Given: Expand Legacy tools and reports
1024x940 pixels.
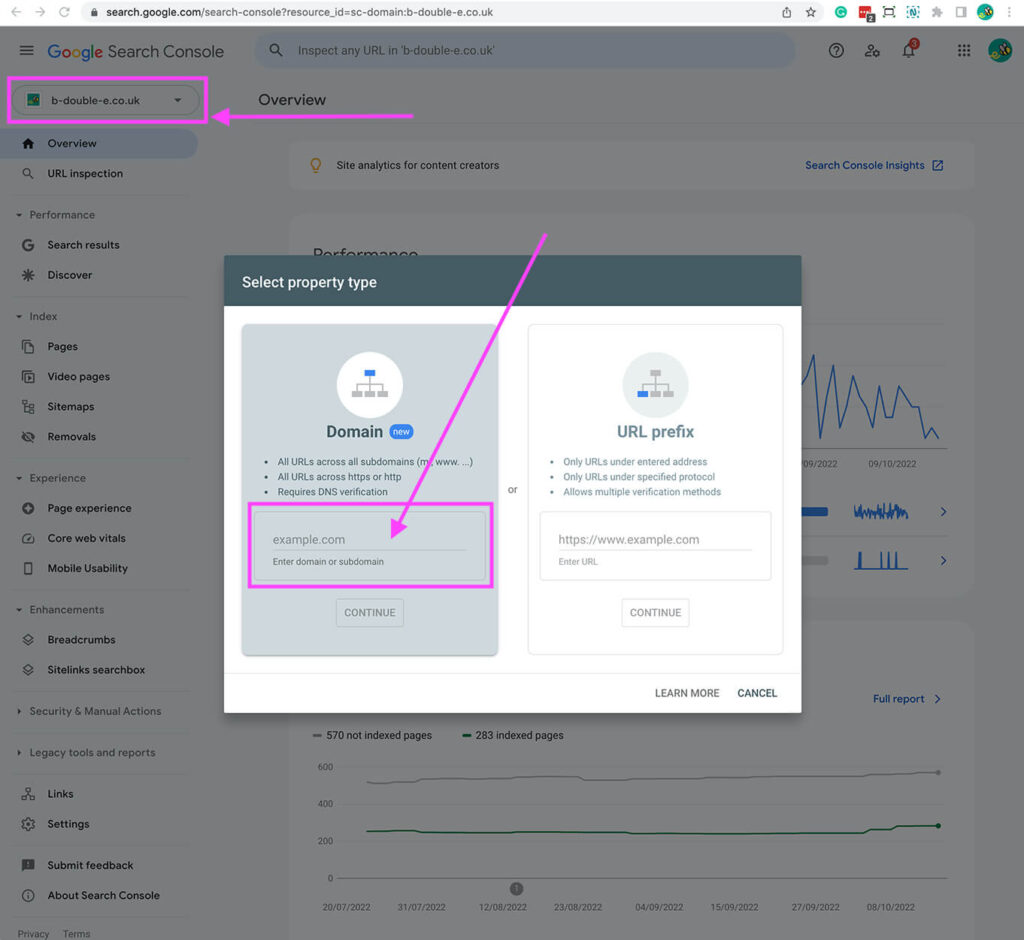Looking at the screenshot, I should (x=19, y=753).
